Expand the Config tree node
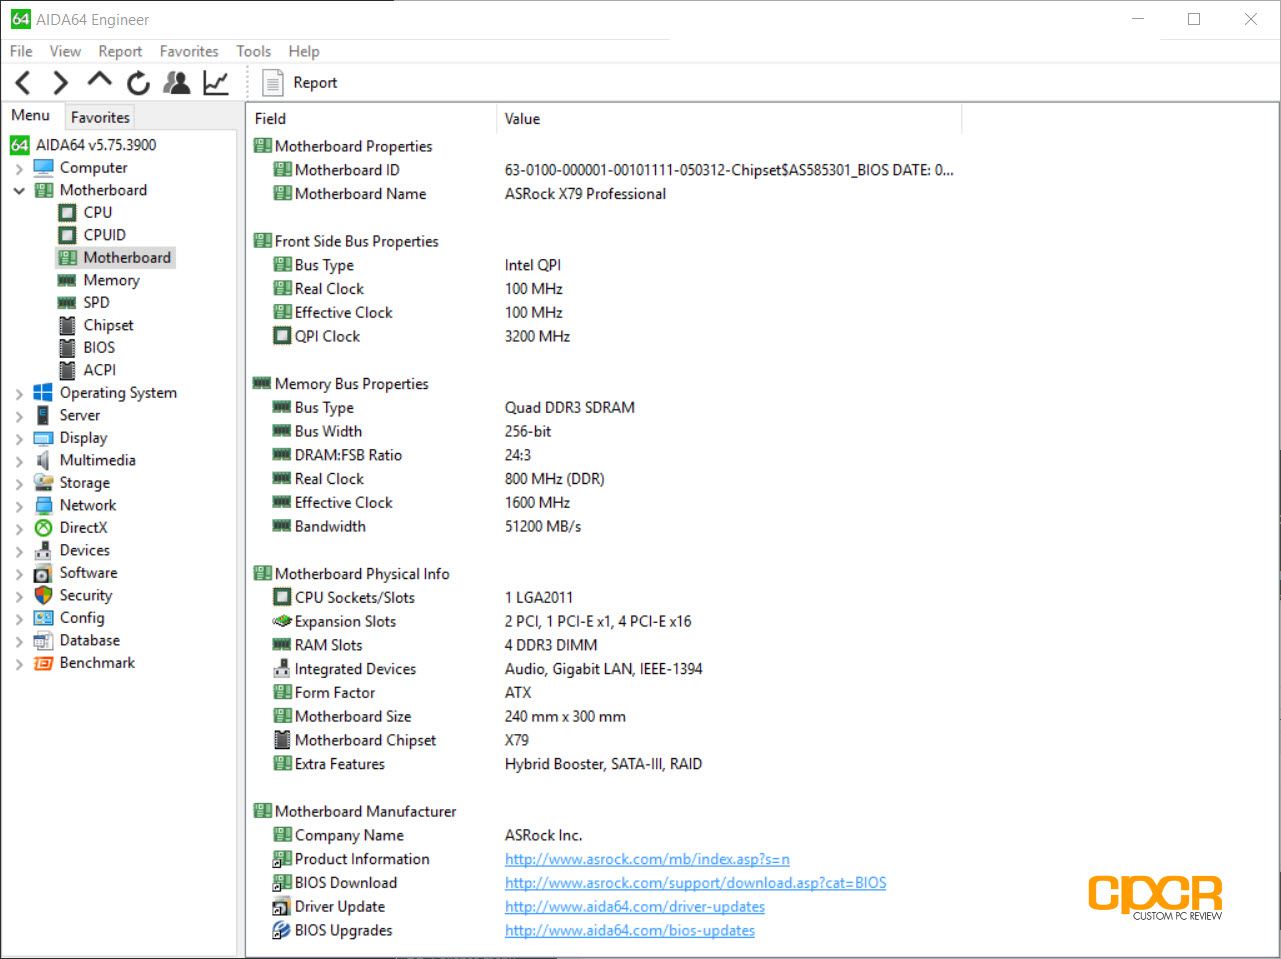 click(19, 619)
